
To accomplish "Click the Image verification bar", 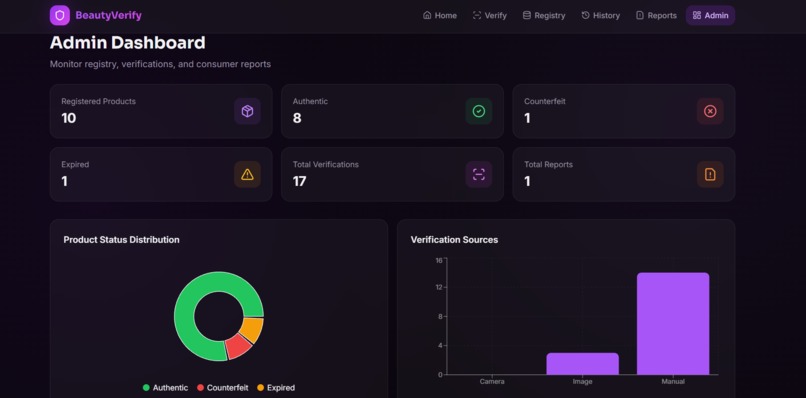I will pyautogui.click(x=582, y=364).
